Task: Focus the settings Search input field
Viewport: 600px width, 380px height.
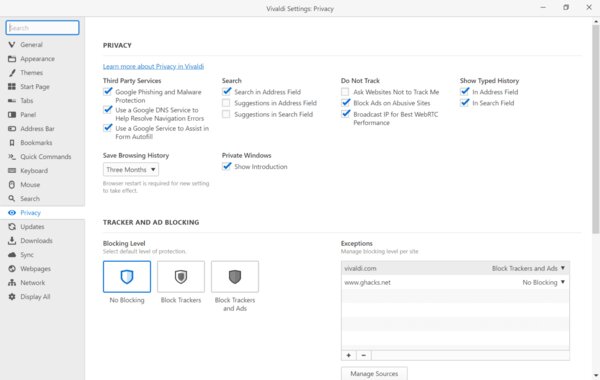Action: coord(42,28)
